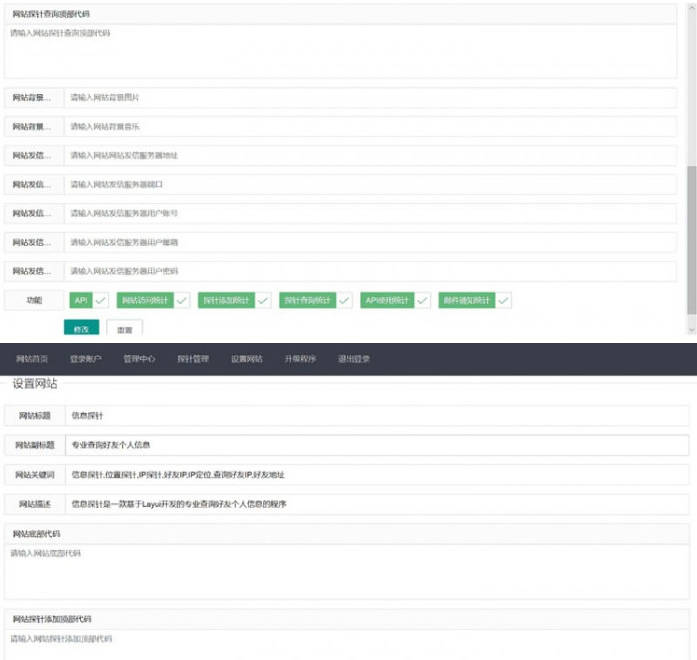Screen dimensions: 697x660
Task: Click the scrollbar down arrow at right edge
Action: click(692, 330)
